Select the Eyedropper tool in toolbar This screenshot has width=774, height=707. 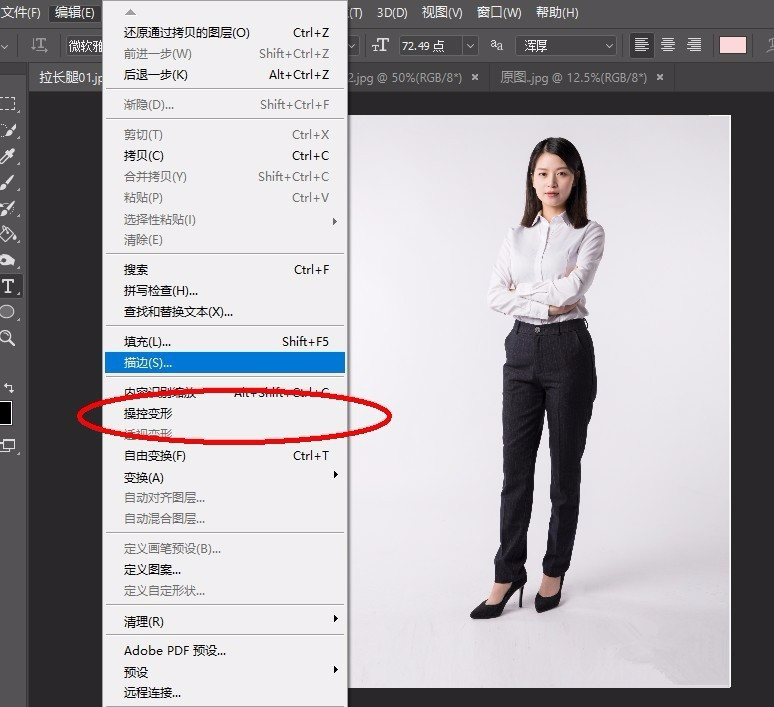pos(8,156)
